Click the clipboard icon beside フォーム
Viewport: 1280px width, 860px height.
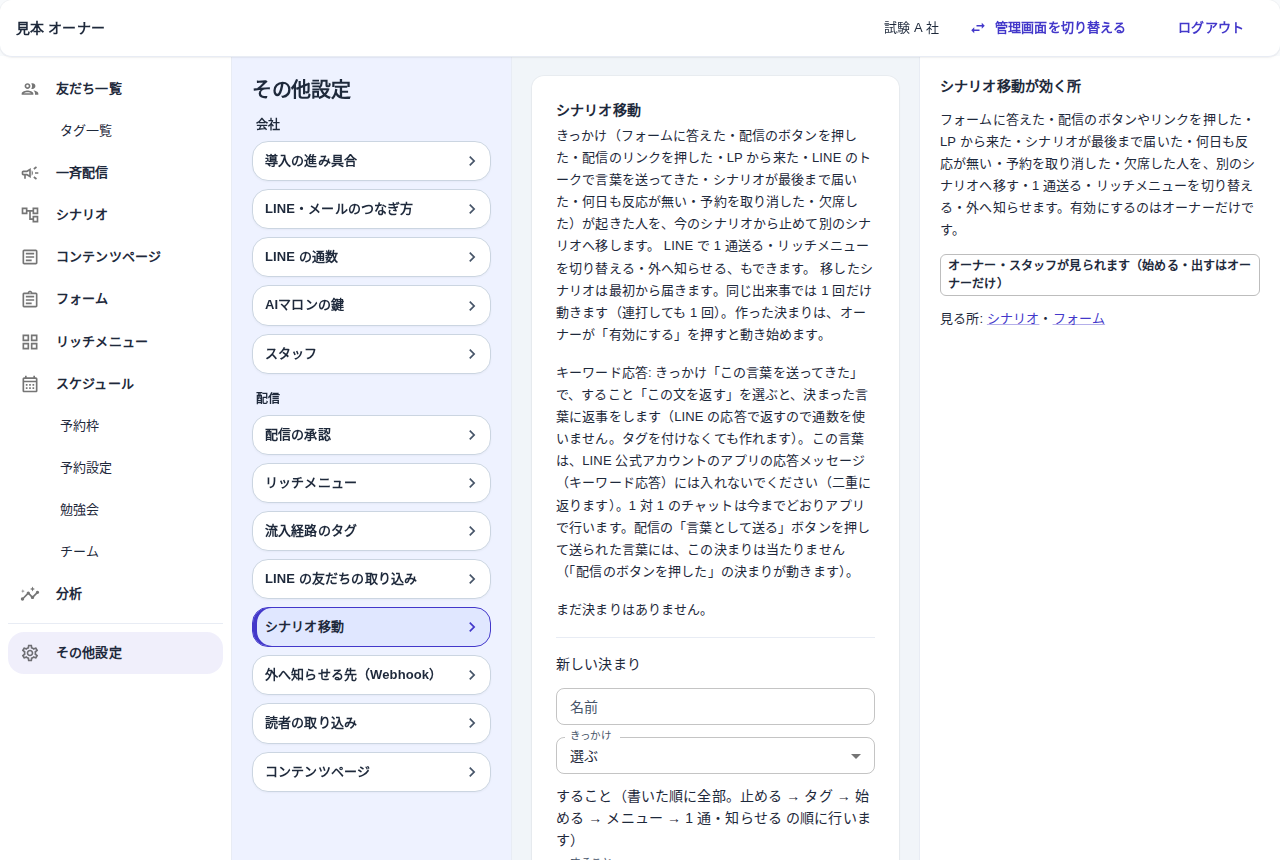click(x=30, y=299)
